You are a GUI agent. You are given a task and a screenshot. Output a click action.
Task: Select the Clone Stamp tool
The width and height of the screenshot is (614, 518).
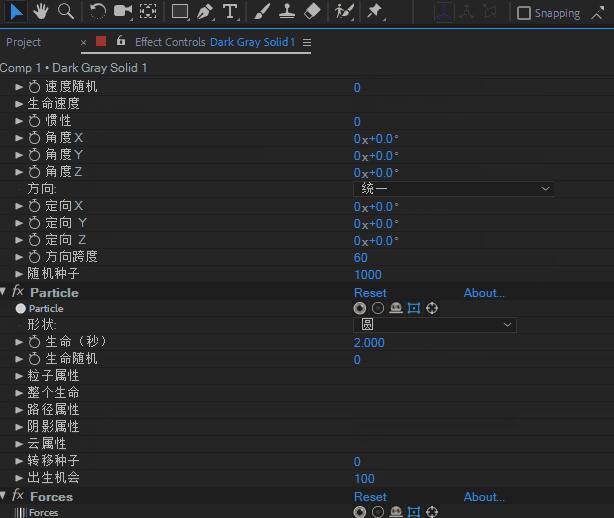click(287, 11)
